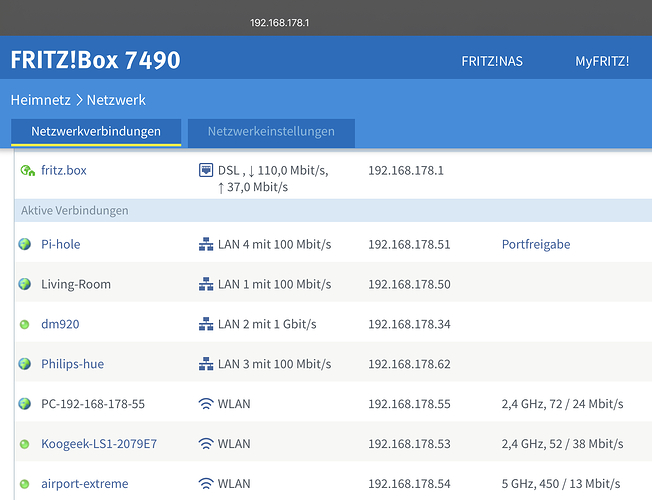Screen dimensions: 652x500
Task: Click the FRITZ!Box 7490 title logo
Action: (95, 60)
